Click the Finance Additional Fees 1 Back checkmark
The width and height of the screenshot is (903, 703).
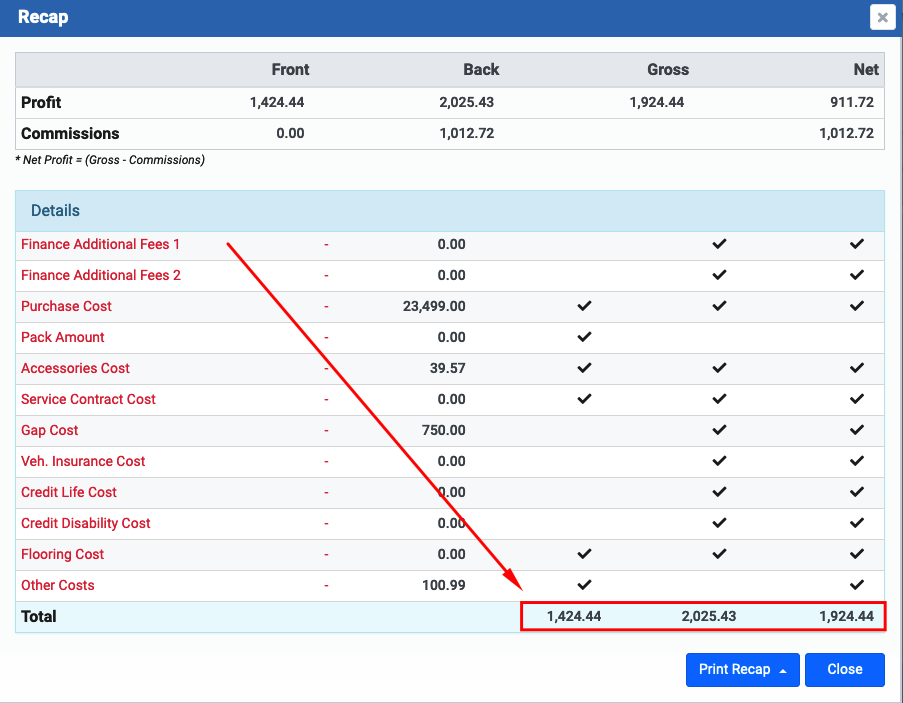click(x=719, y=244)
